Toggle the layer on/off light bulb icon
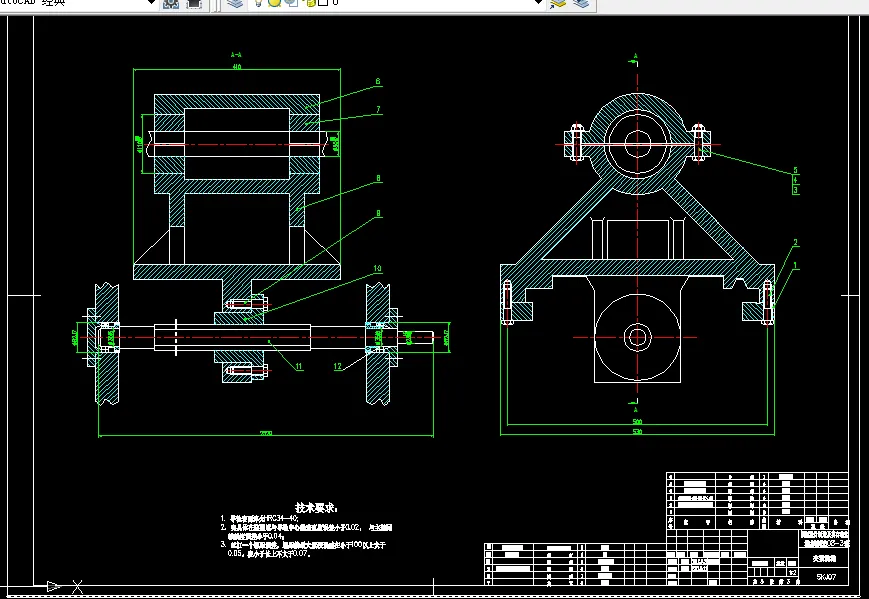The image size is (869, 599). [x=257, y=3]
